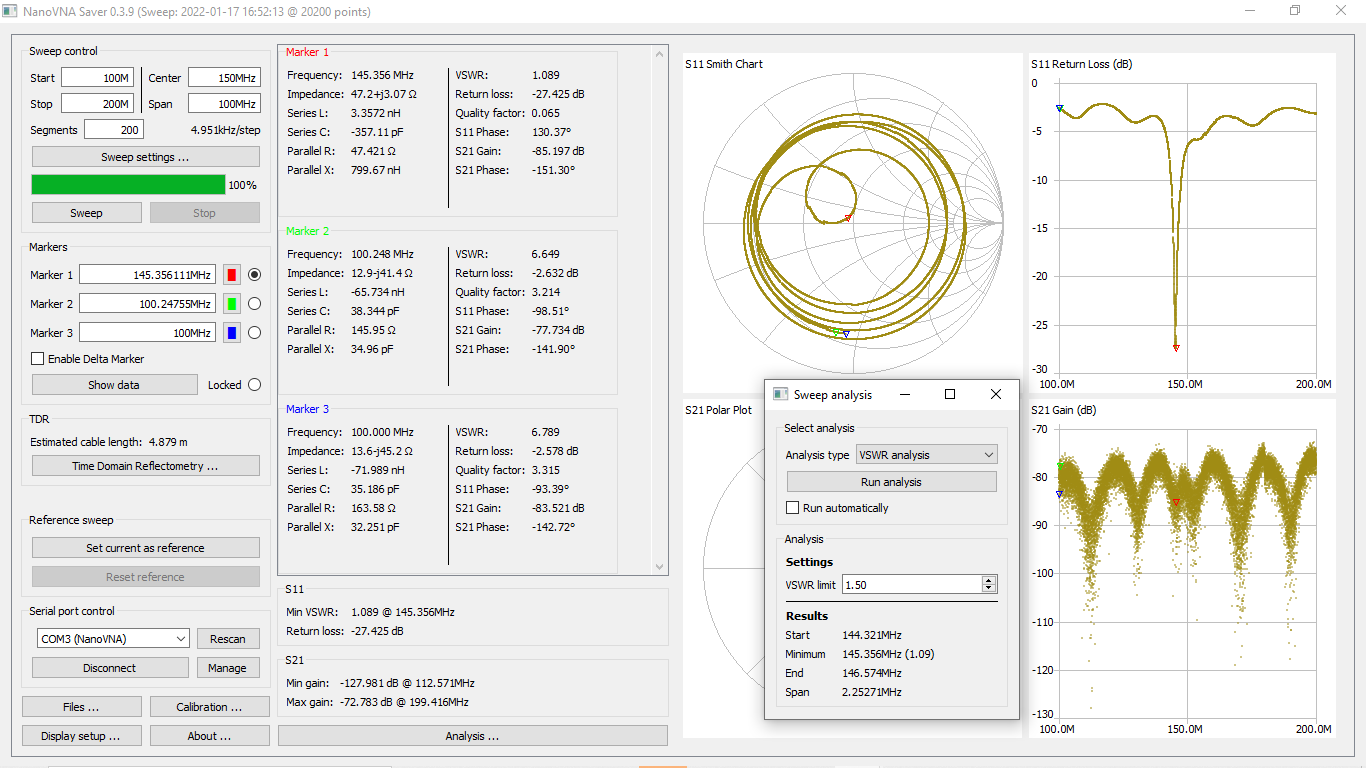This screenshot has width=1366, height=768.
Task: Click the Disconnect button
Action: [x=110, y=668]
